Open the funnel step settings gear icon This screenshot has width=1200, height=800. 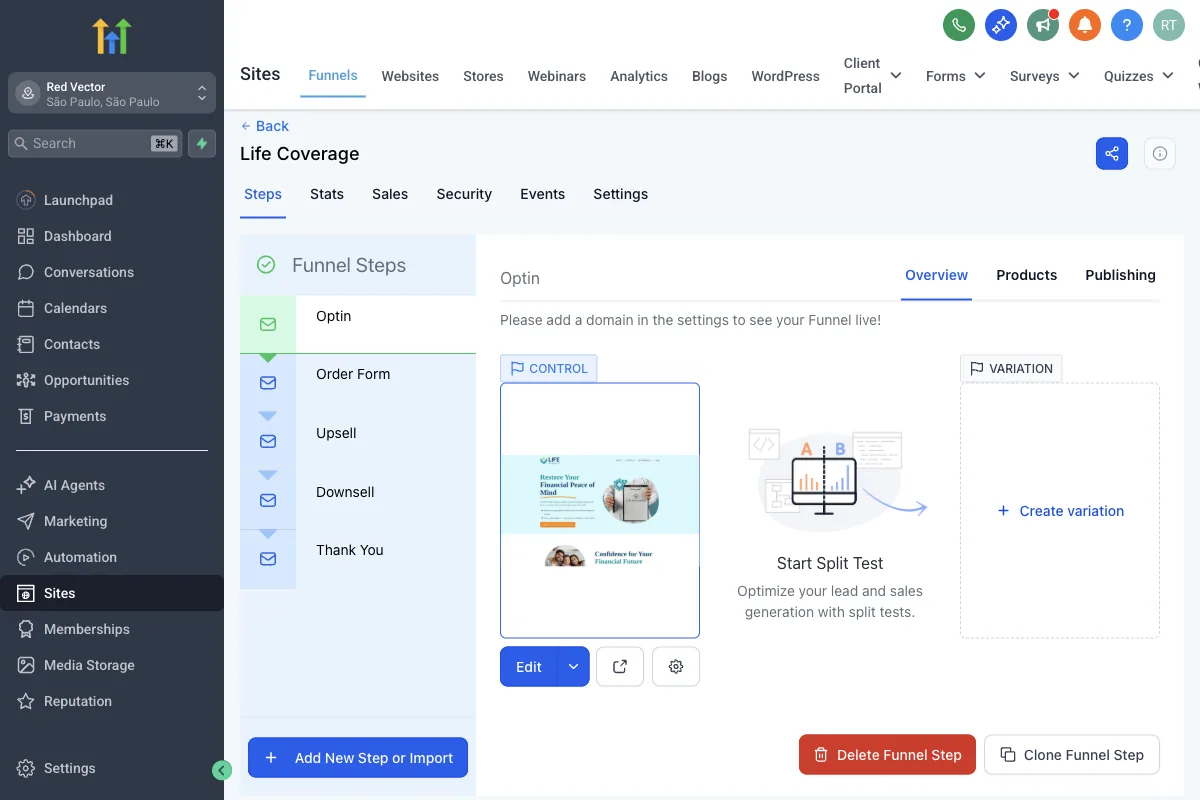[x=676, y=666]
